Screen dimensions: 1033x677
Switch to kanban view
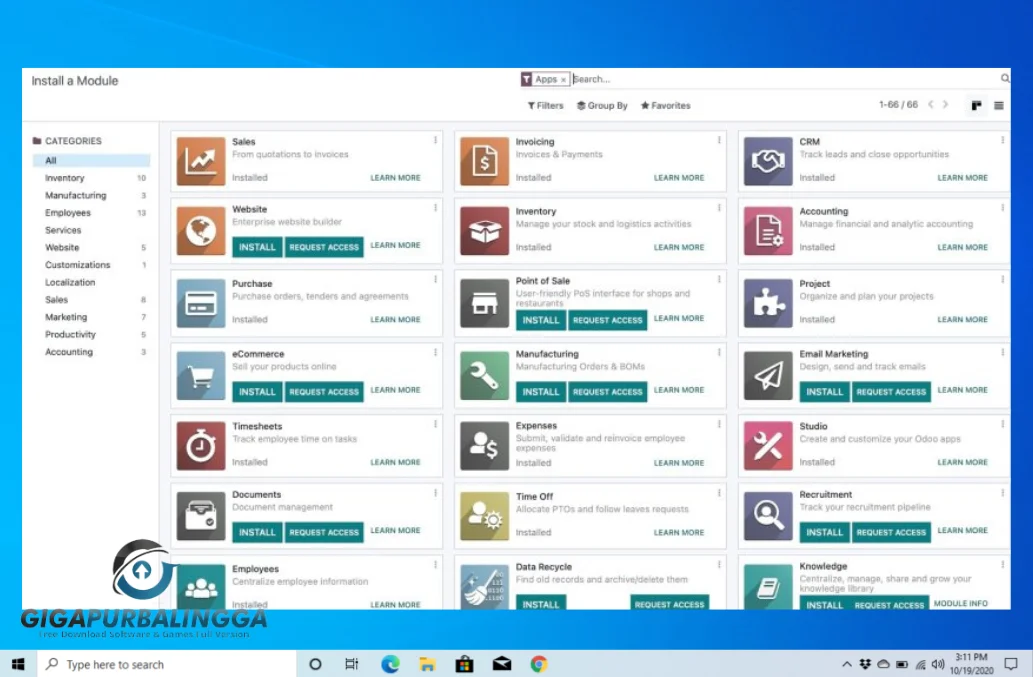point(976,105)
